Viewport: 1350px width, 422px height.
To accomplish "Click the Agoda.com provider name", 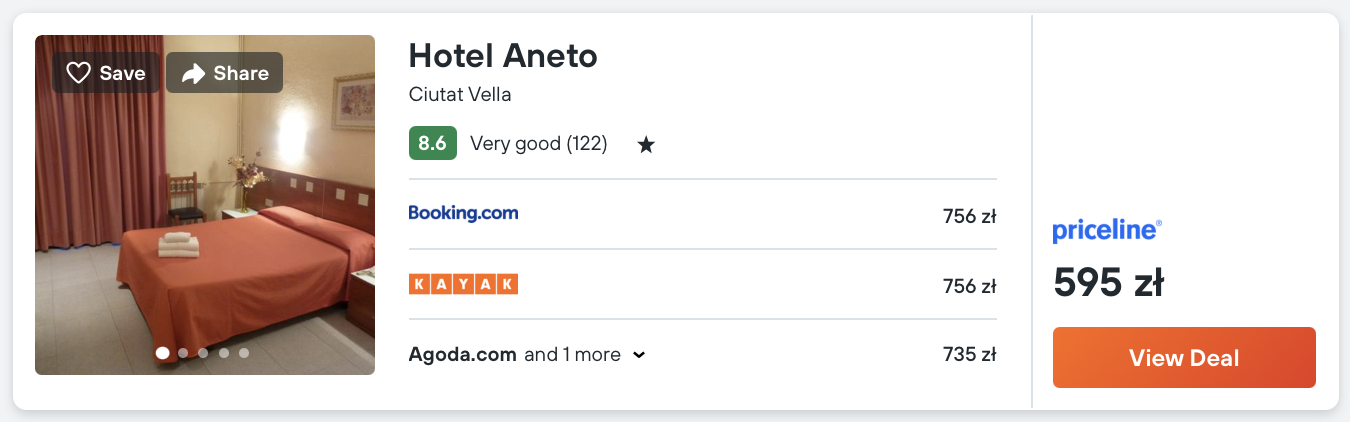I will [462, 354].
